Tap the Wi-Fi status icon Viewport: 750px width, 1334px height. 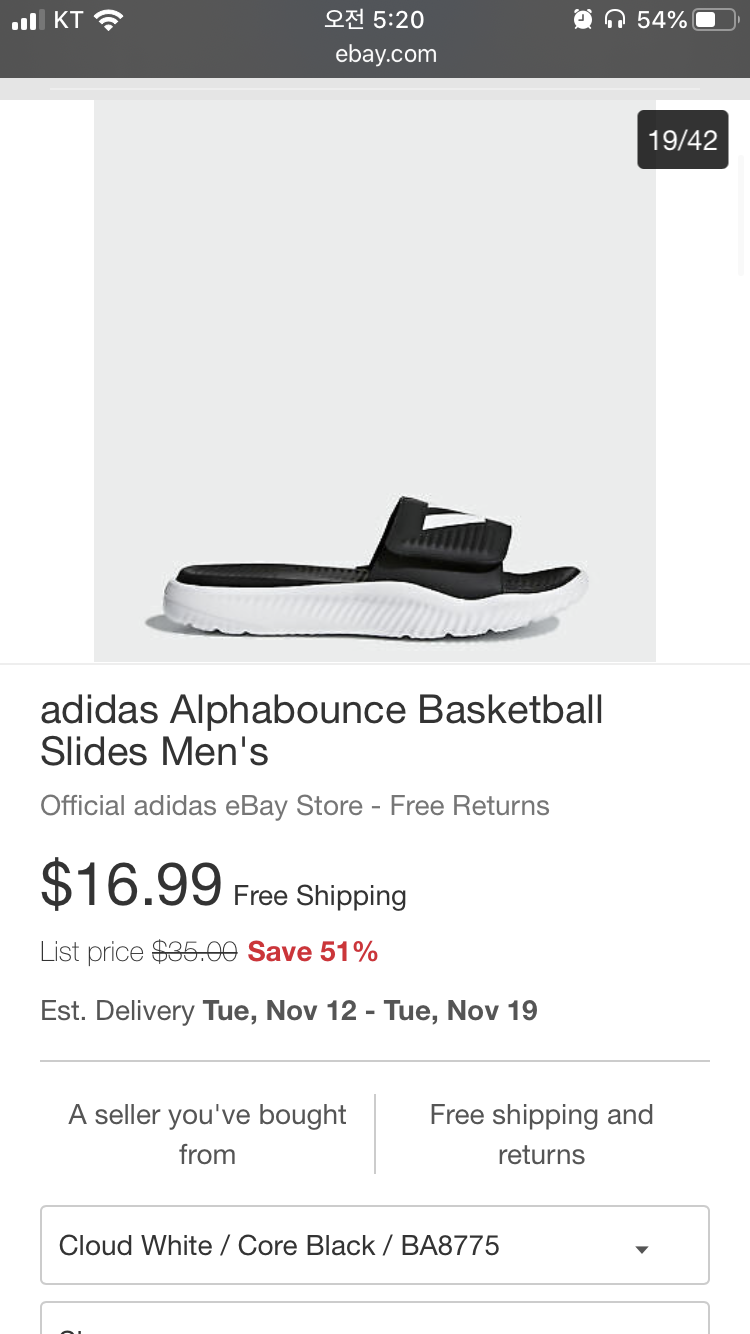click(108, 20)
